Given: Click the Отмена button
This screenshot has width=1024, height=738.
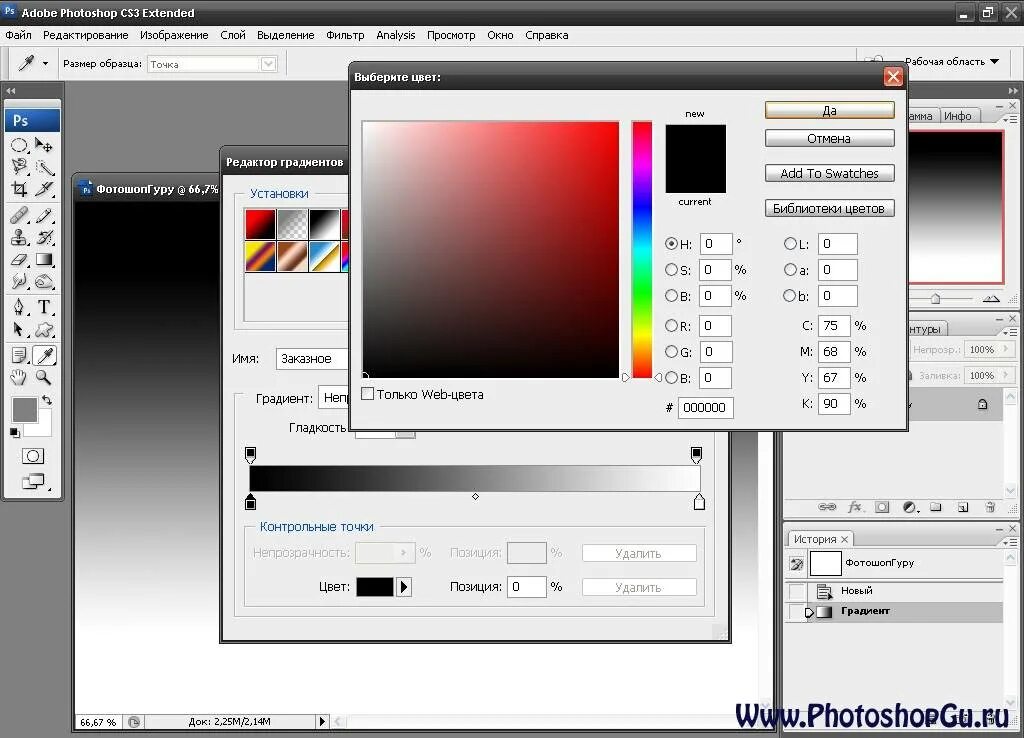Looking at the screenshot, I should (x=829, y=138).
